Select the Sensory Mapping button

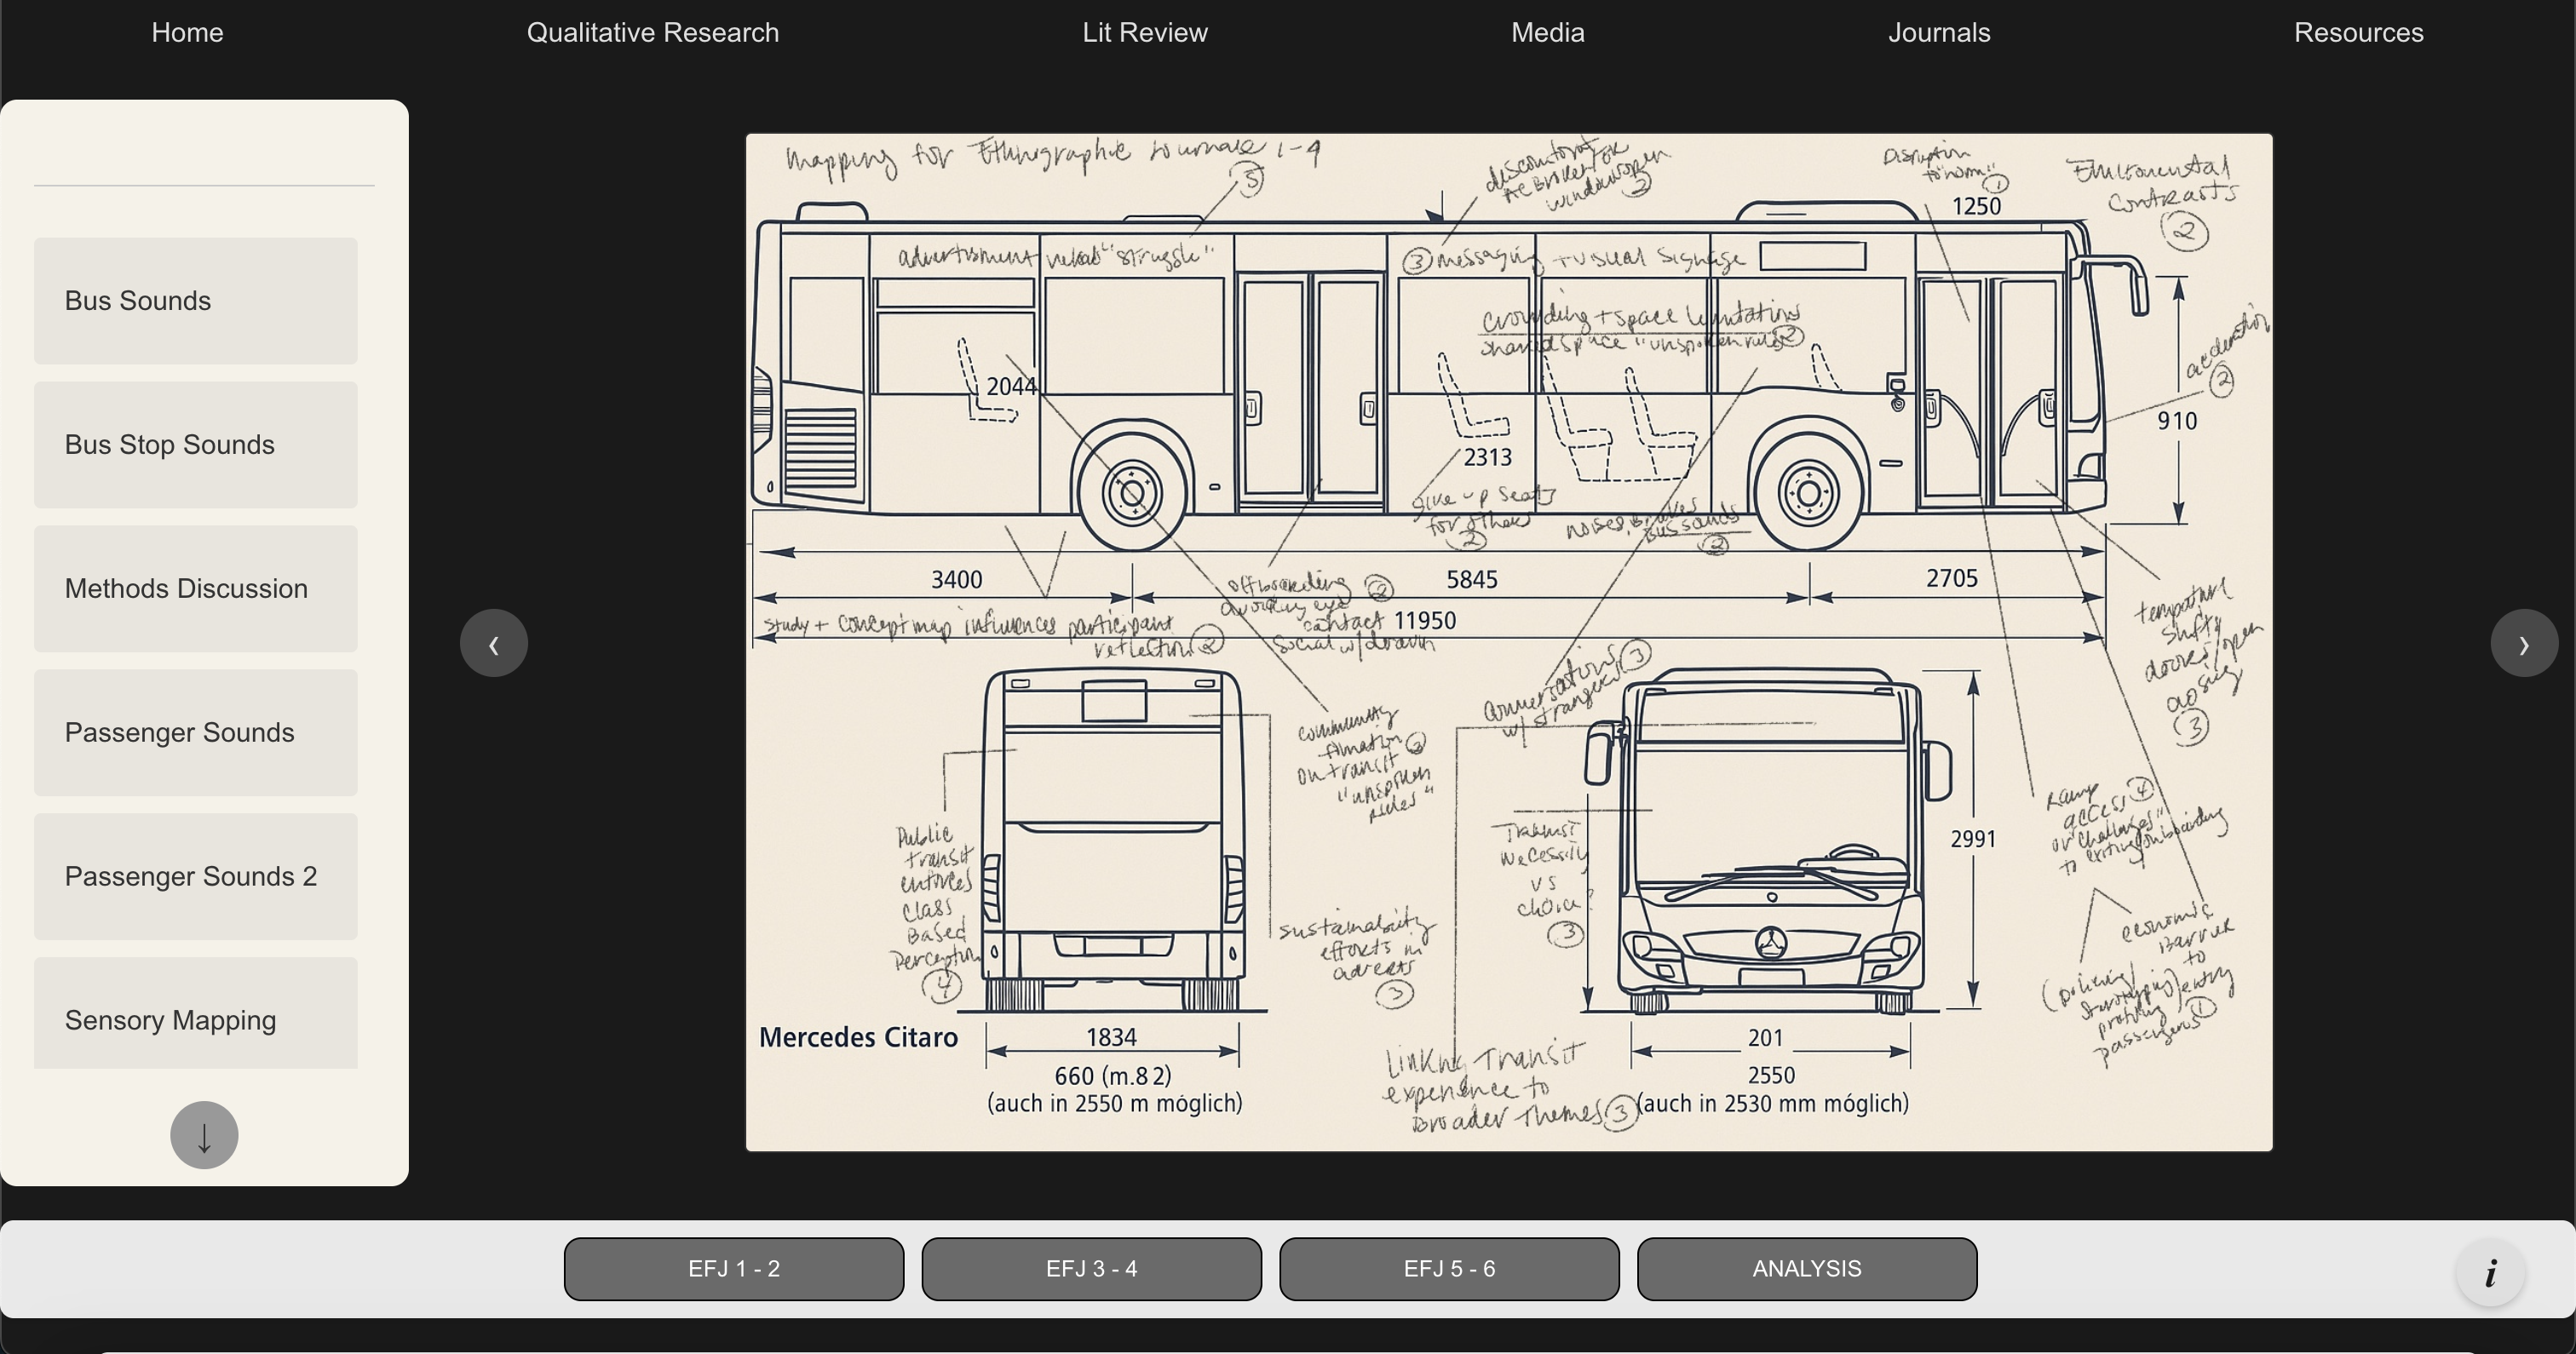point(194,1020)
